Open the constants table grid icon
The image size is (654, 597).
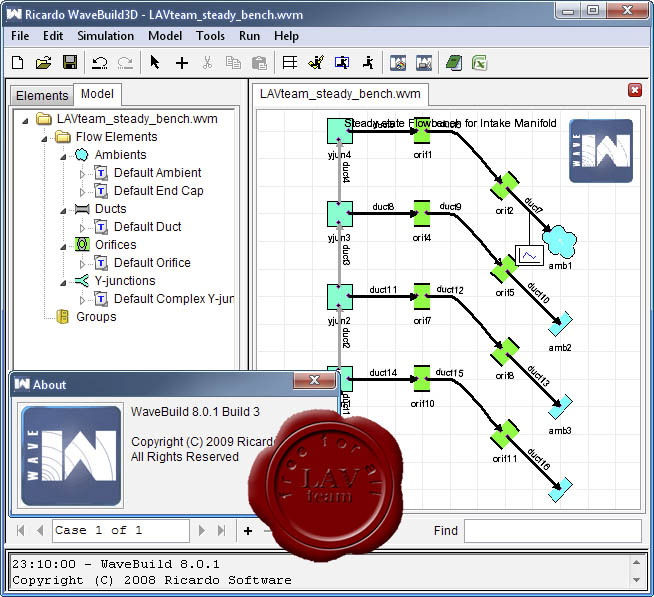click(x=289, y=63)
